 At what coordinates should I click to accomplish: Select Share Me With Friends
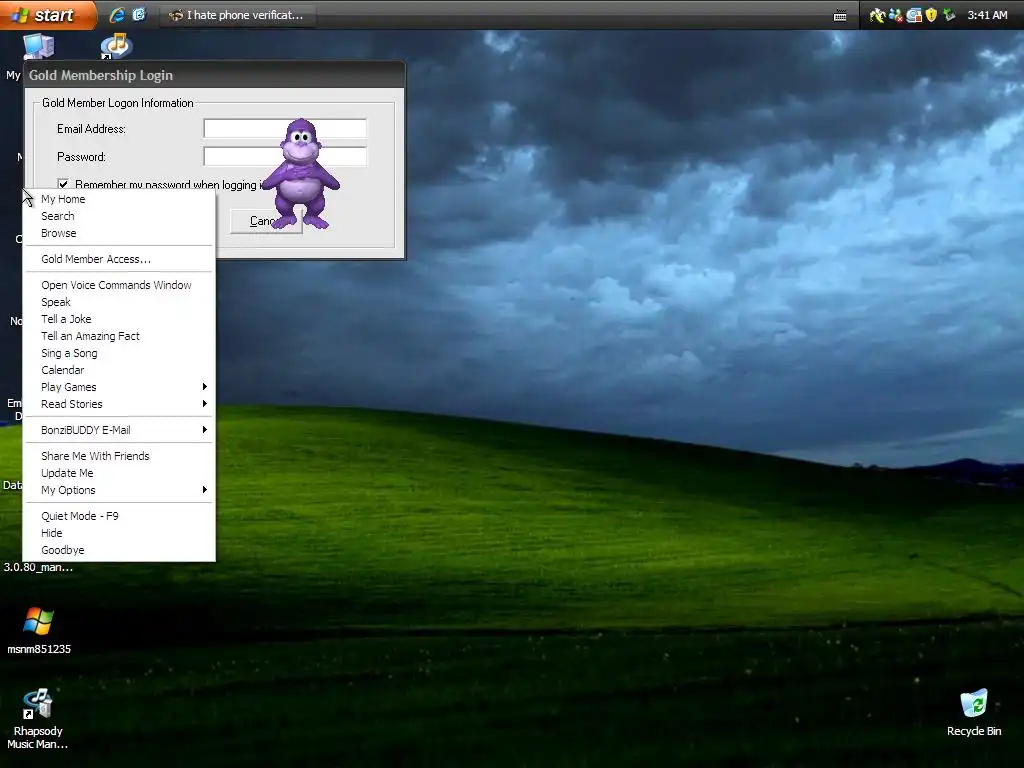[119, 456]
